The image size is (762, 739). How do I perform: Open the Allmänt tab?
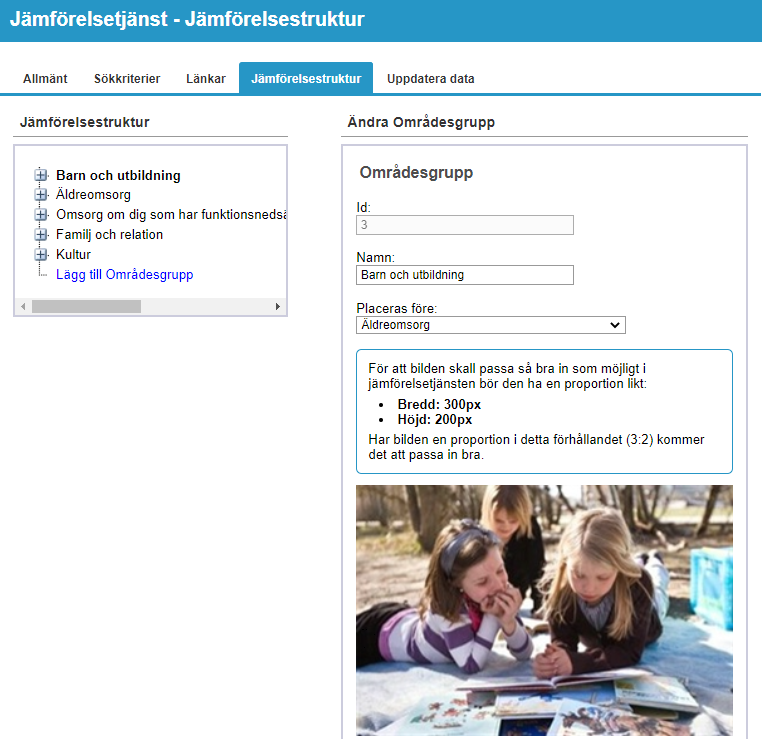45,79
